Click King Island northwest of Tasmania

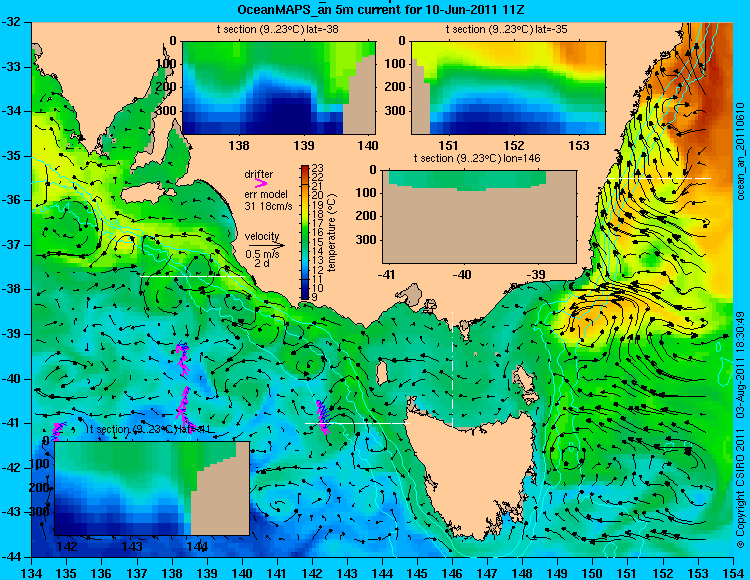coord(382,374)
